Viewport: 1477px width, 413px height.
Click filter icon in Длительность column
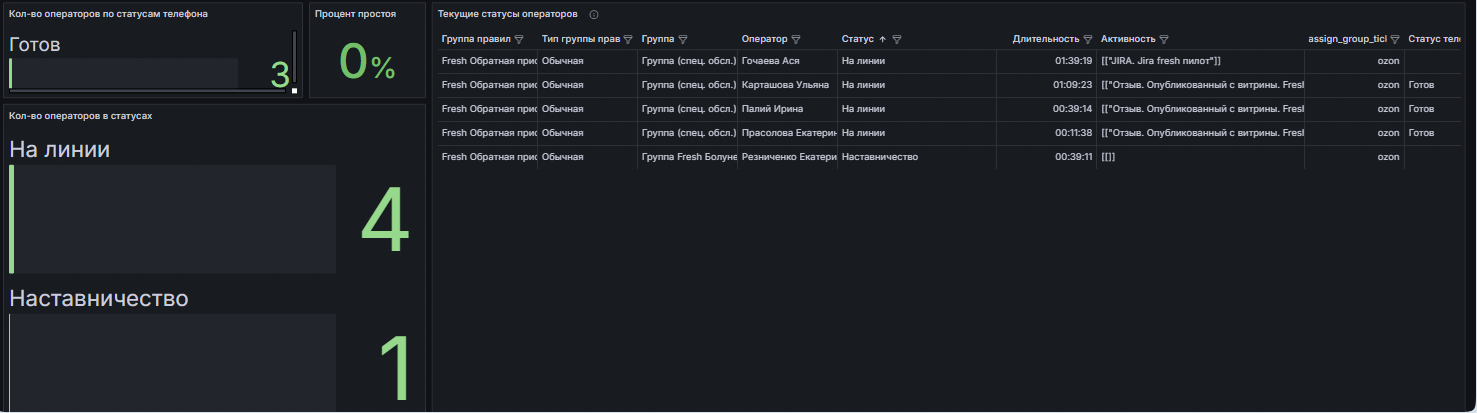[x=1088, y=39]
